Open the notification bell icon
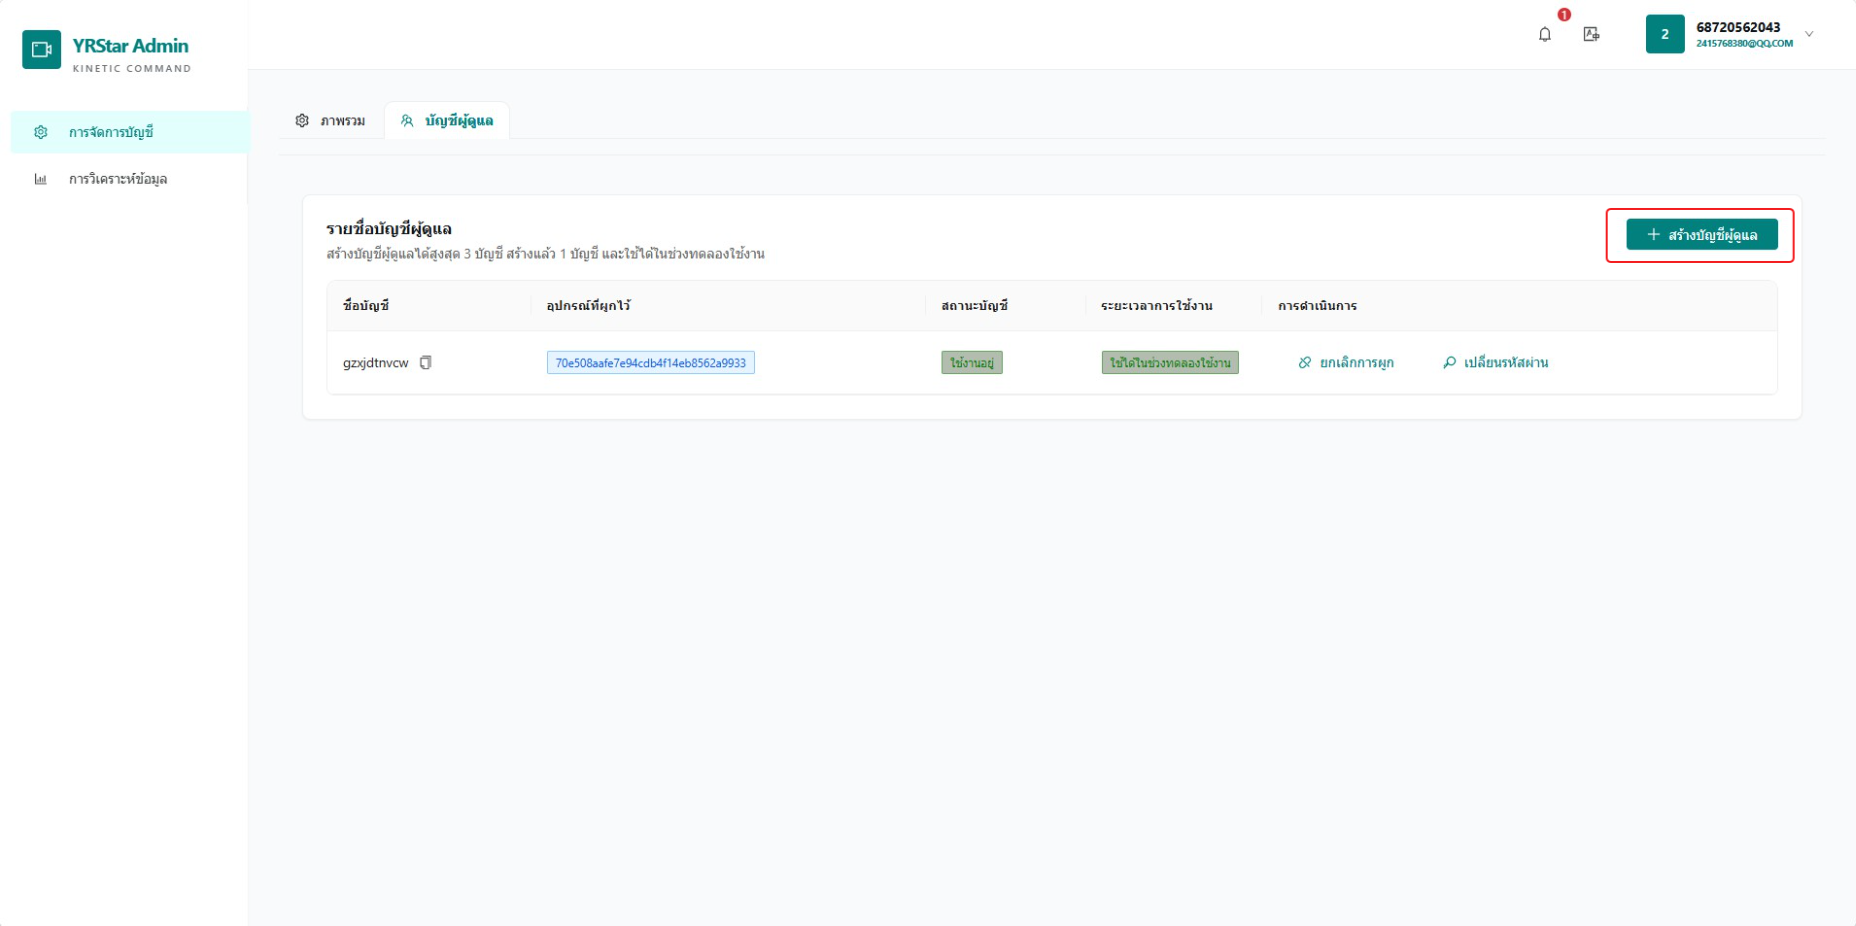The image size is (1856, 926). tap(1545, 35)
